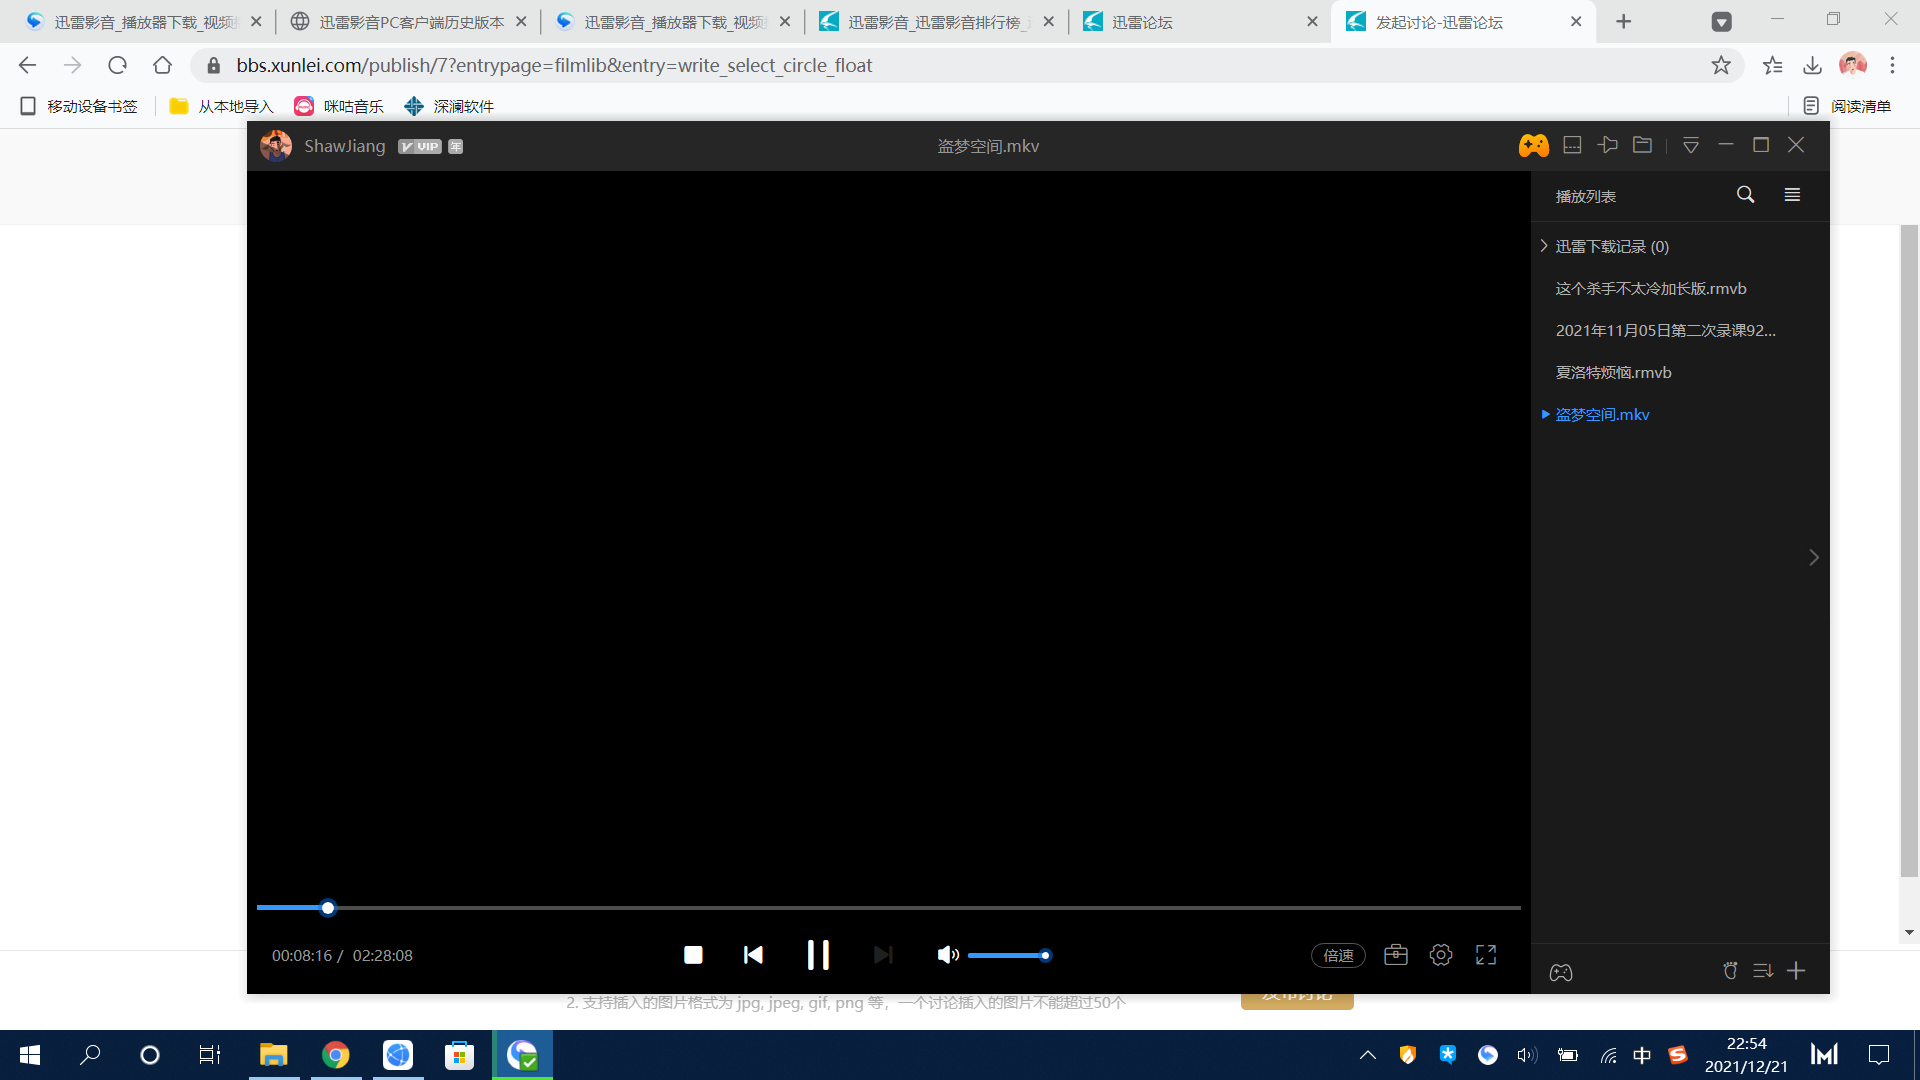Click the trash icon to clear playlist
The height and width of the screenshot is (1080, 1920).
click(x=1730, y=971)
